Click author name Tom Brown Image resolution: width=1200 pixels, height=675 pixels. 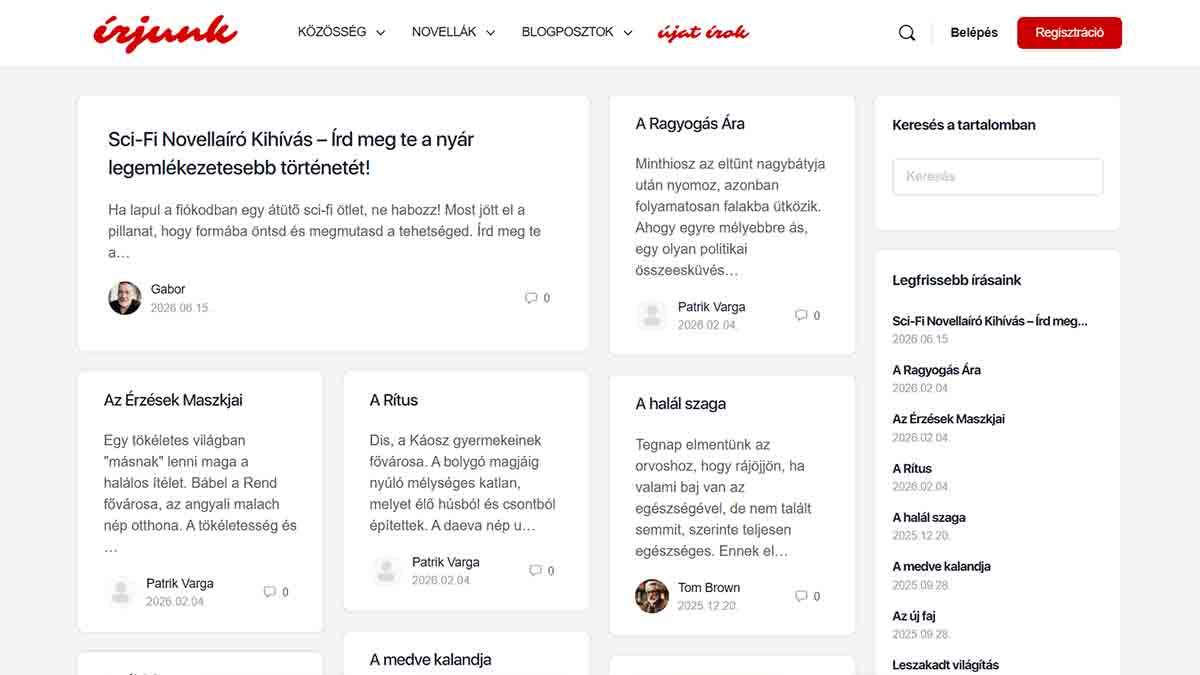pos(709,588)
